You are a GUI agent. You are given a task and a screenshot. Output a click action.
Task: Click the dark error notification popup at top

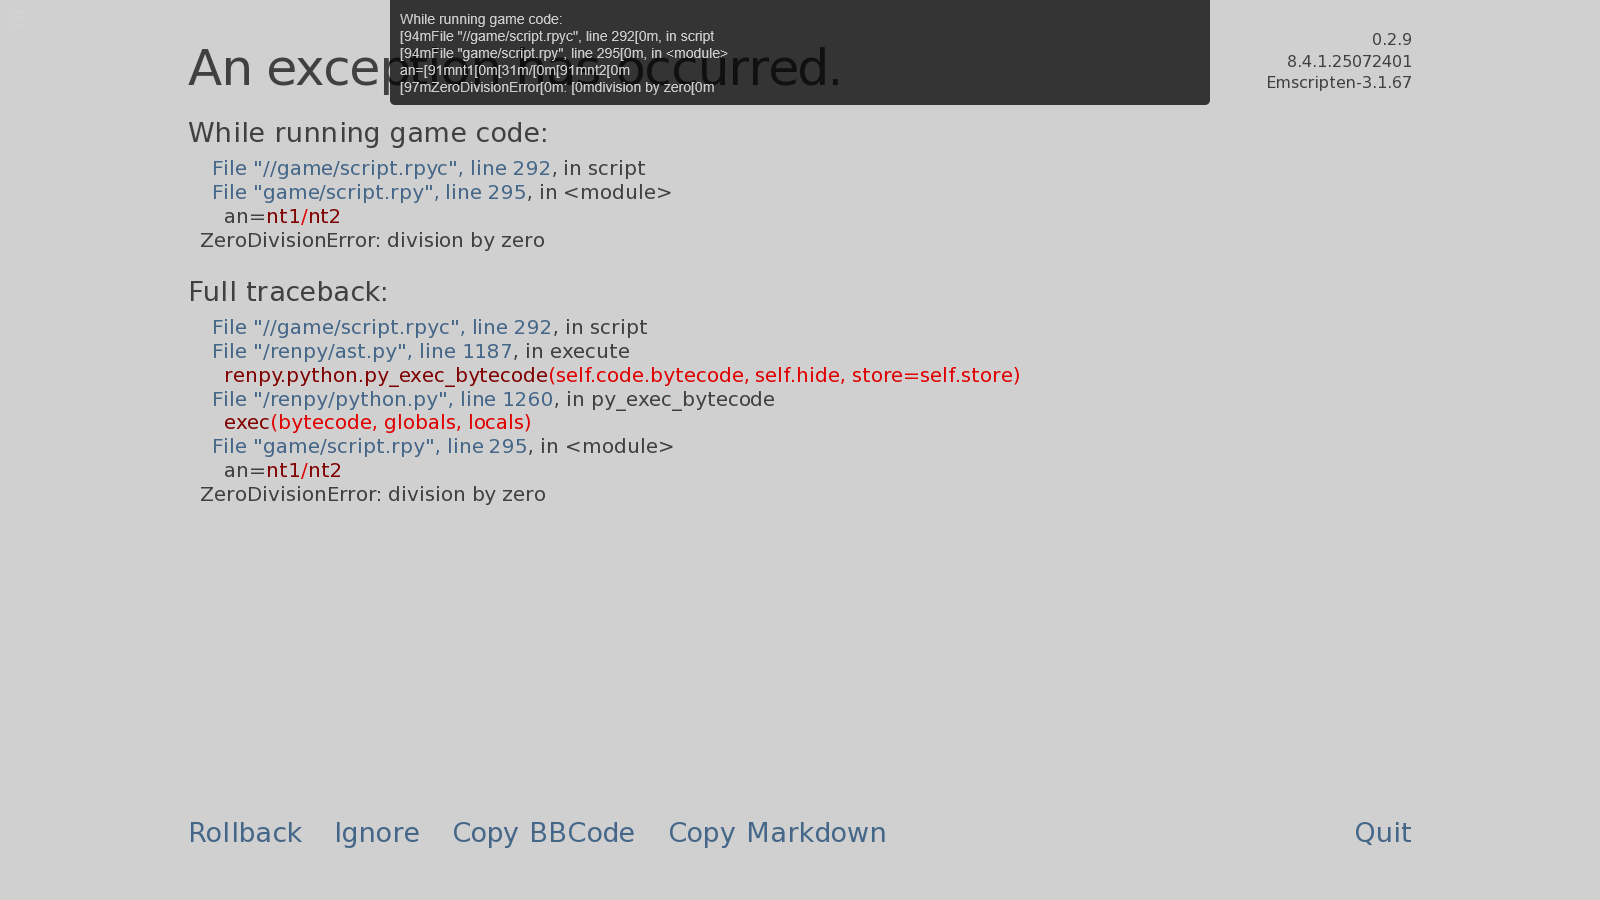point(800,52)
